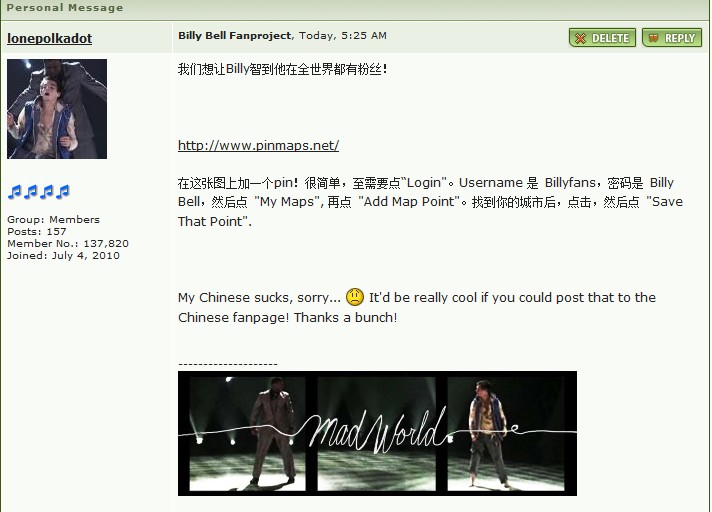Click the DELETE button label
The image size is (712, 512).
tap(610, 38)
